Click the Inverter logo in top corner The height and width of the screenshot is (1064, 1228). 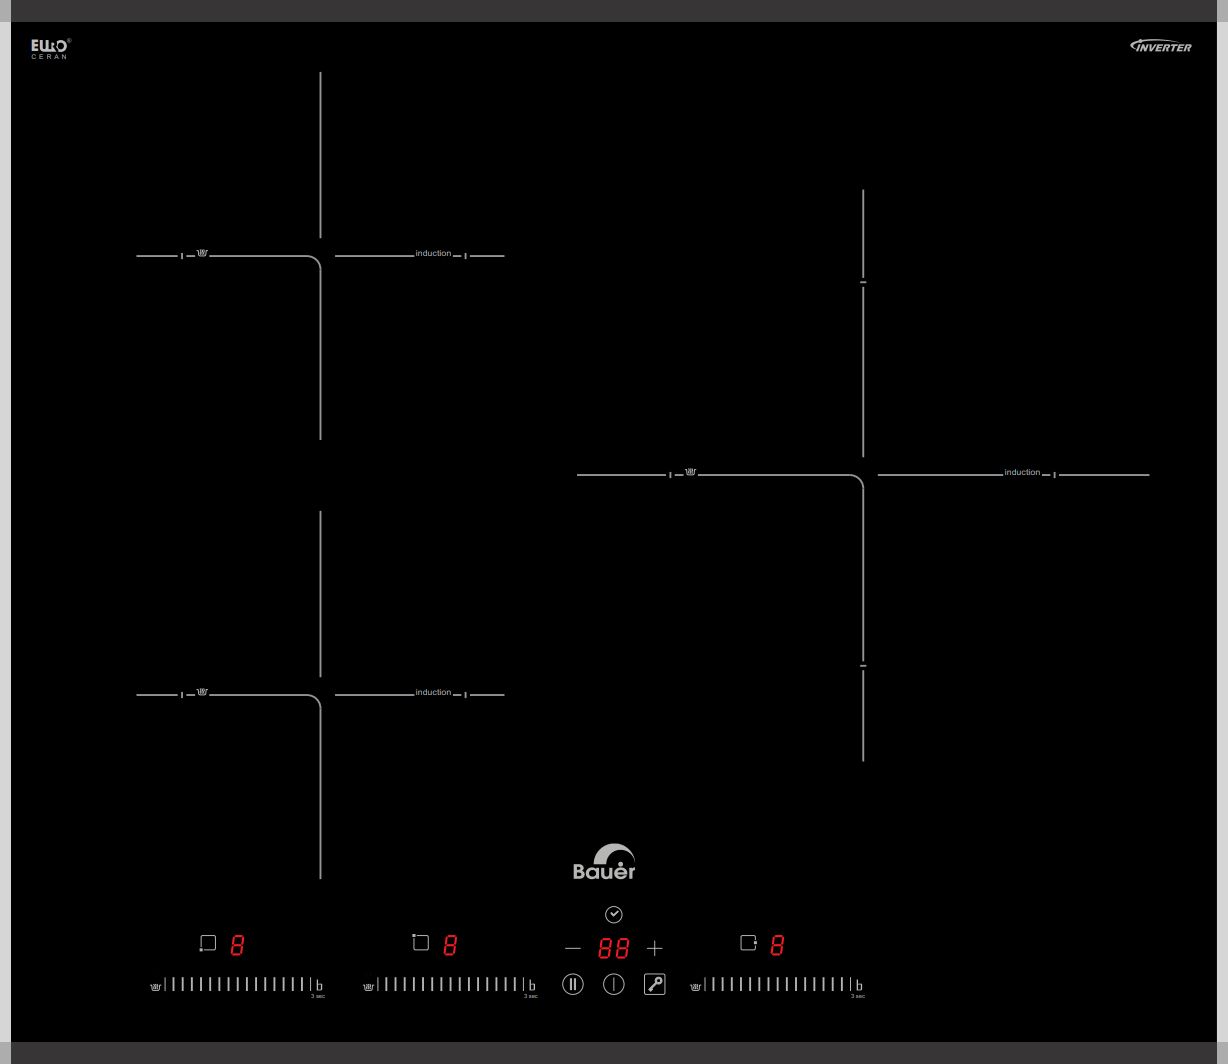click(x=1161, y=46)
